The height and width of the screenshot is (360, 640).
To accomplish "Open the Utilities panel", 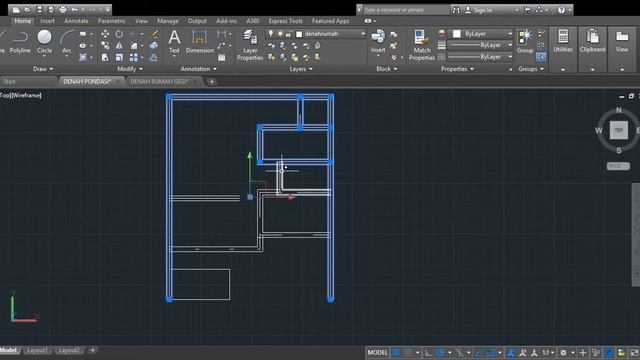I will 563,41.
